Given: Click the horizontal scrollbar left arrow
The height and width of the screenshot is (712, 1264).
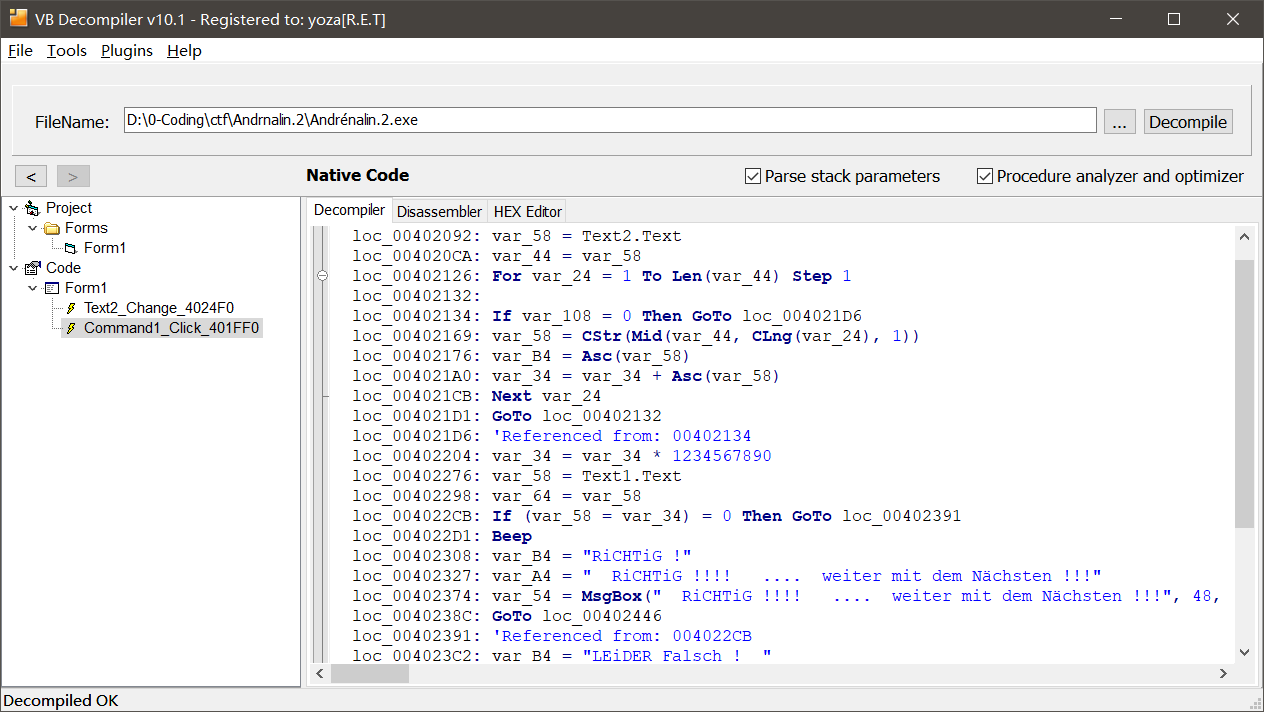Looking at the screenshot, I should pos(321,674).
